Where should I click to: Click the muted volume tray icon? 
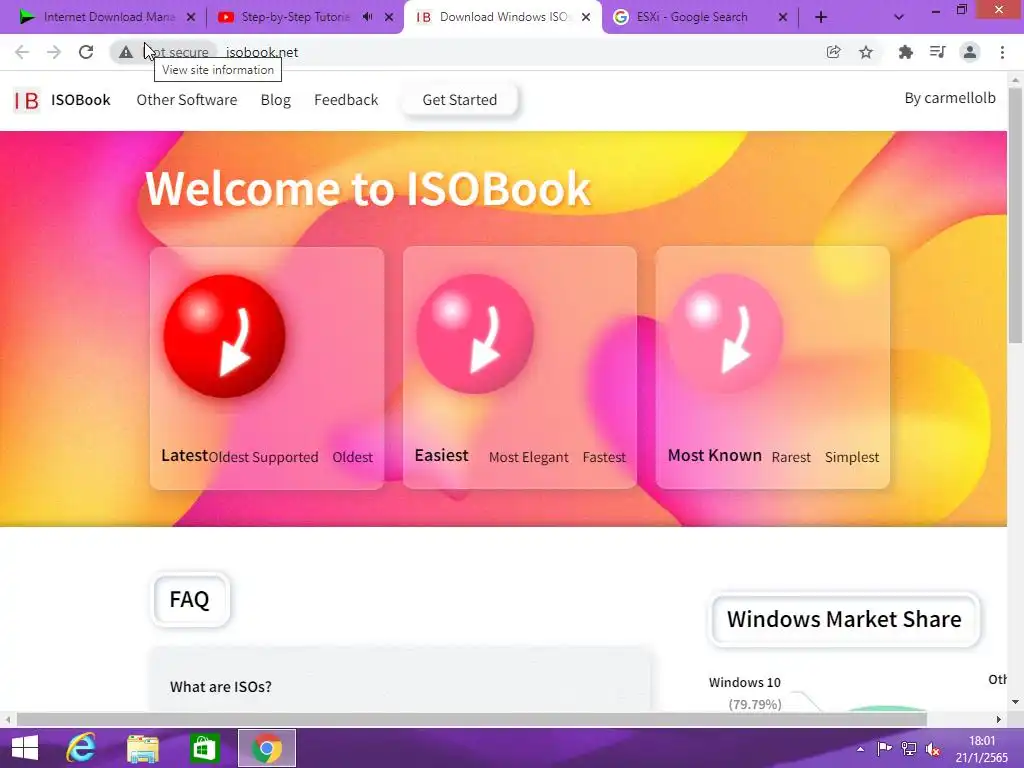pyautogui.click(x=933, y=749)
